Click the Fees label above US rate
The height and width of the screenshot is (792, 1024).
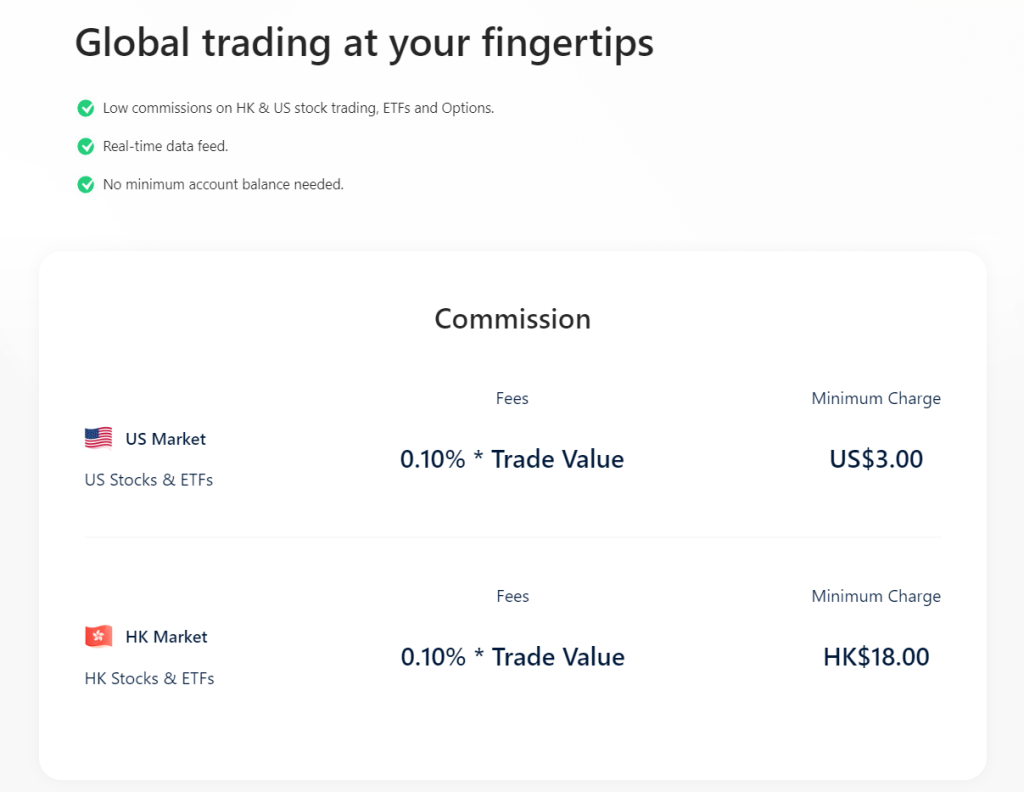(512, 398)
